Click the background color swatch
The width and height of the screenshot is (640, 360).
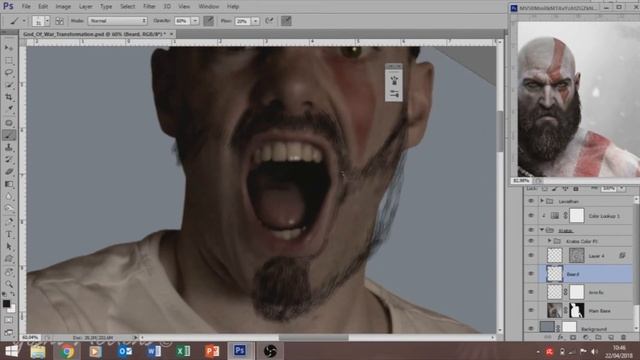12,309
